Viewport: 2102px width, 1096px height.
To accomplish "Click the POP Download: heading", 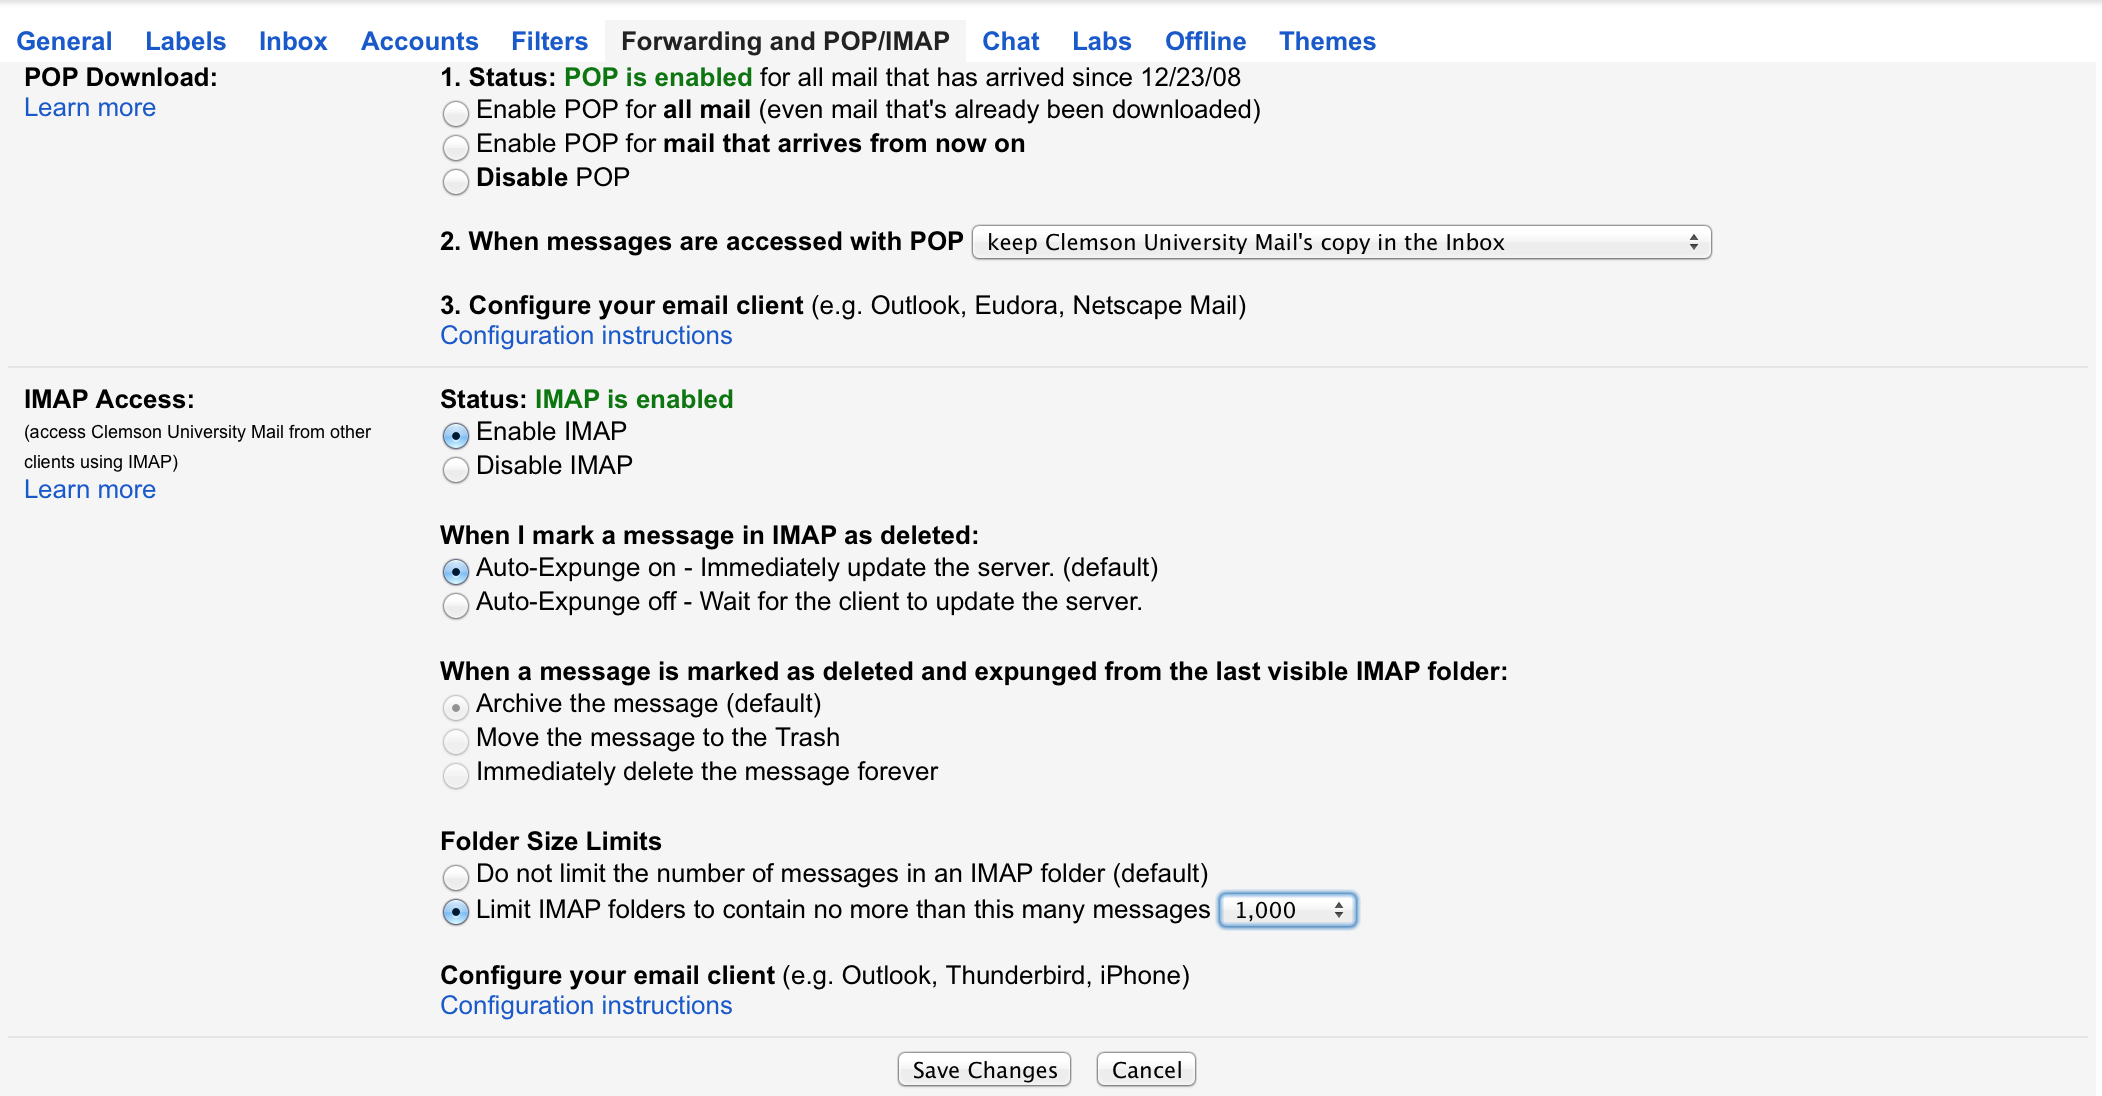I will point(121,77).
